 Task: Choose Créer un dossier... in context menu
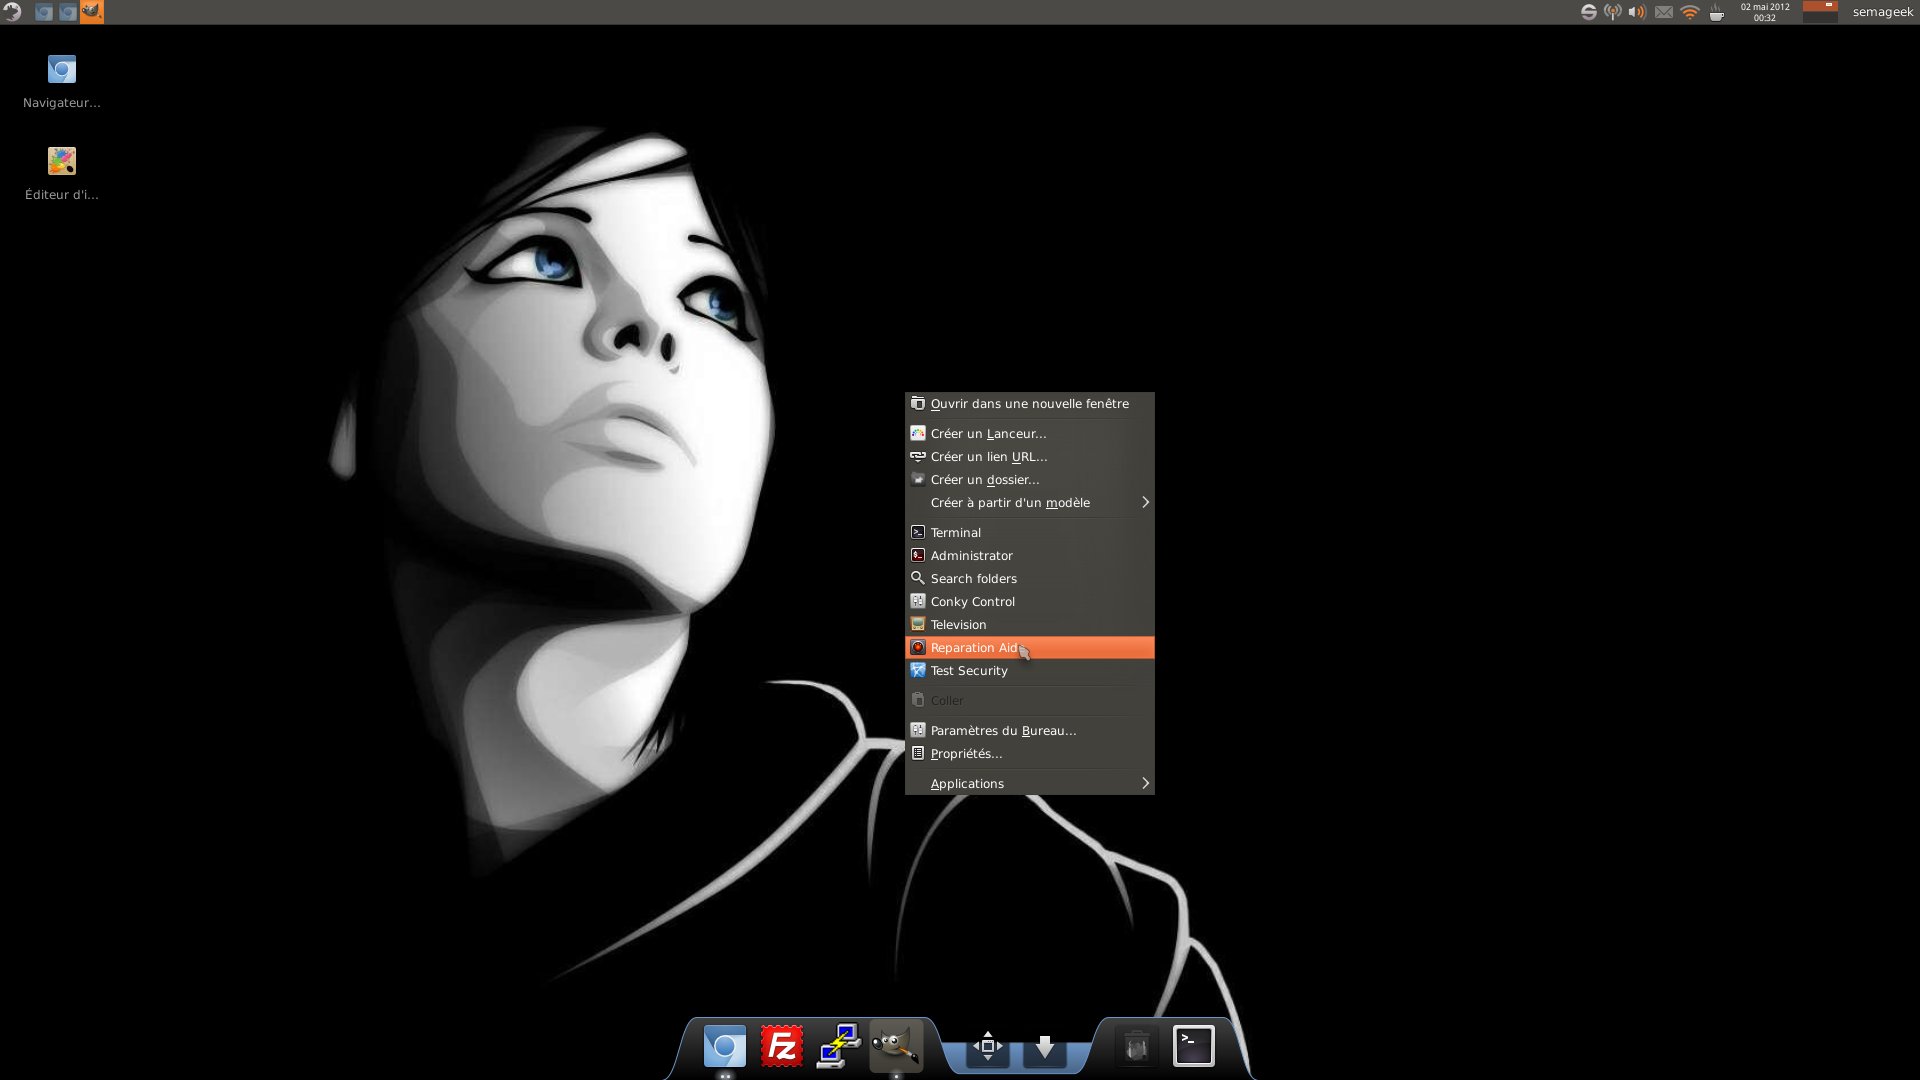pos(1030,480)
